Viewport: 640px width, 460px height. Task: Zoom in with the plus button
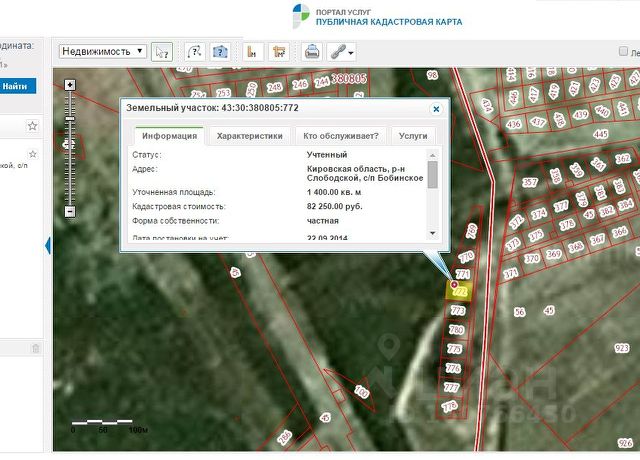70,85
